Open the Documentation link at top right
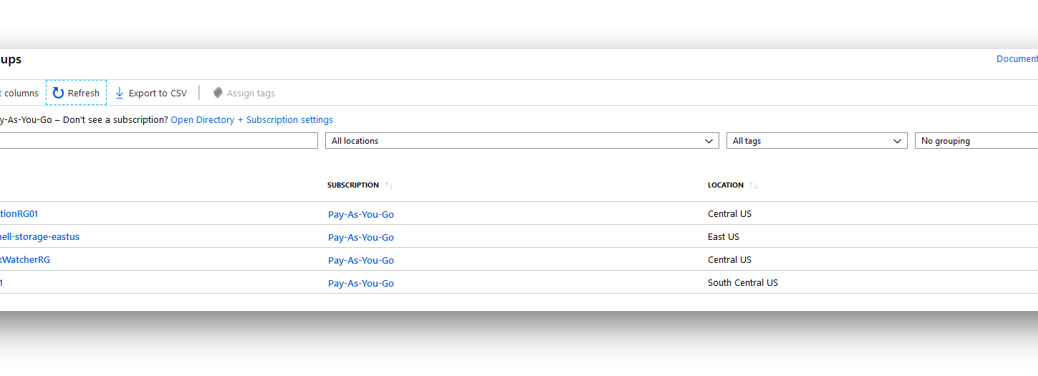Viewport: 1038px width, 376px height. pyautogui.click(x=1017, y=59)
